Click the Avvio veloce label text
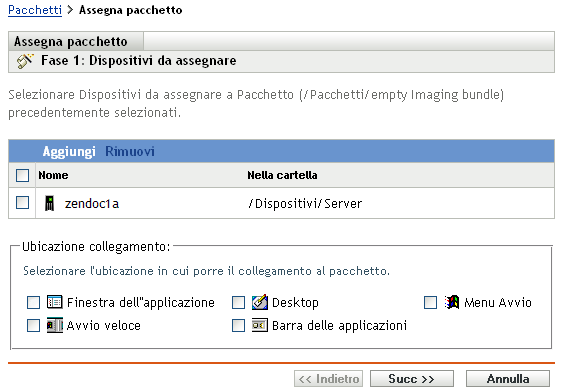The image size is (566, 392). tap(104, 326)
